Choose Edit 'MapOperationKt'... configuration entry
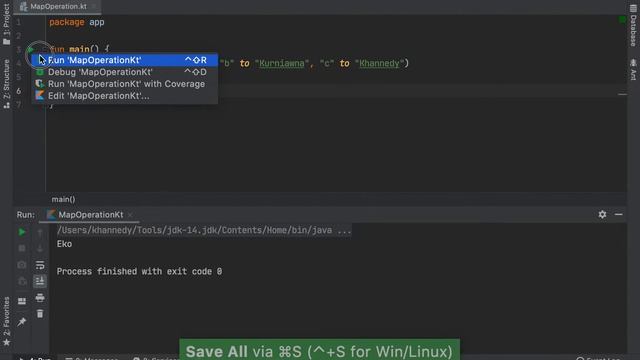This screenshot has height=360, width=640. point(124,96)
